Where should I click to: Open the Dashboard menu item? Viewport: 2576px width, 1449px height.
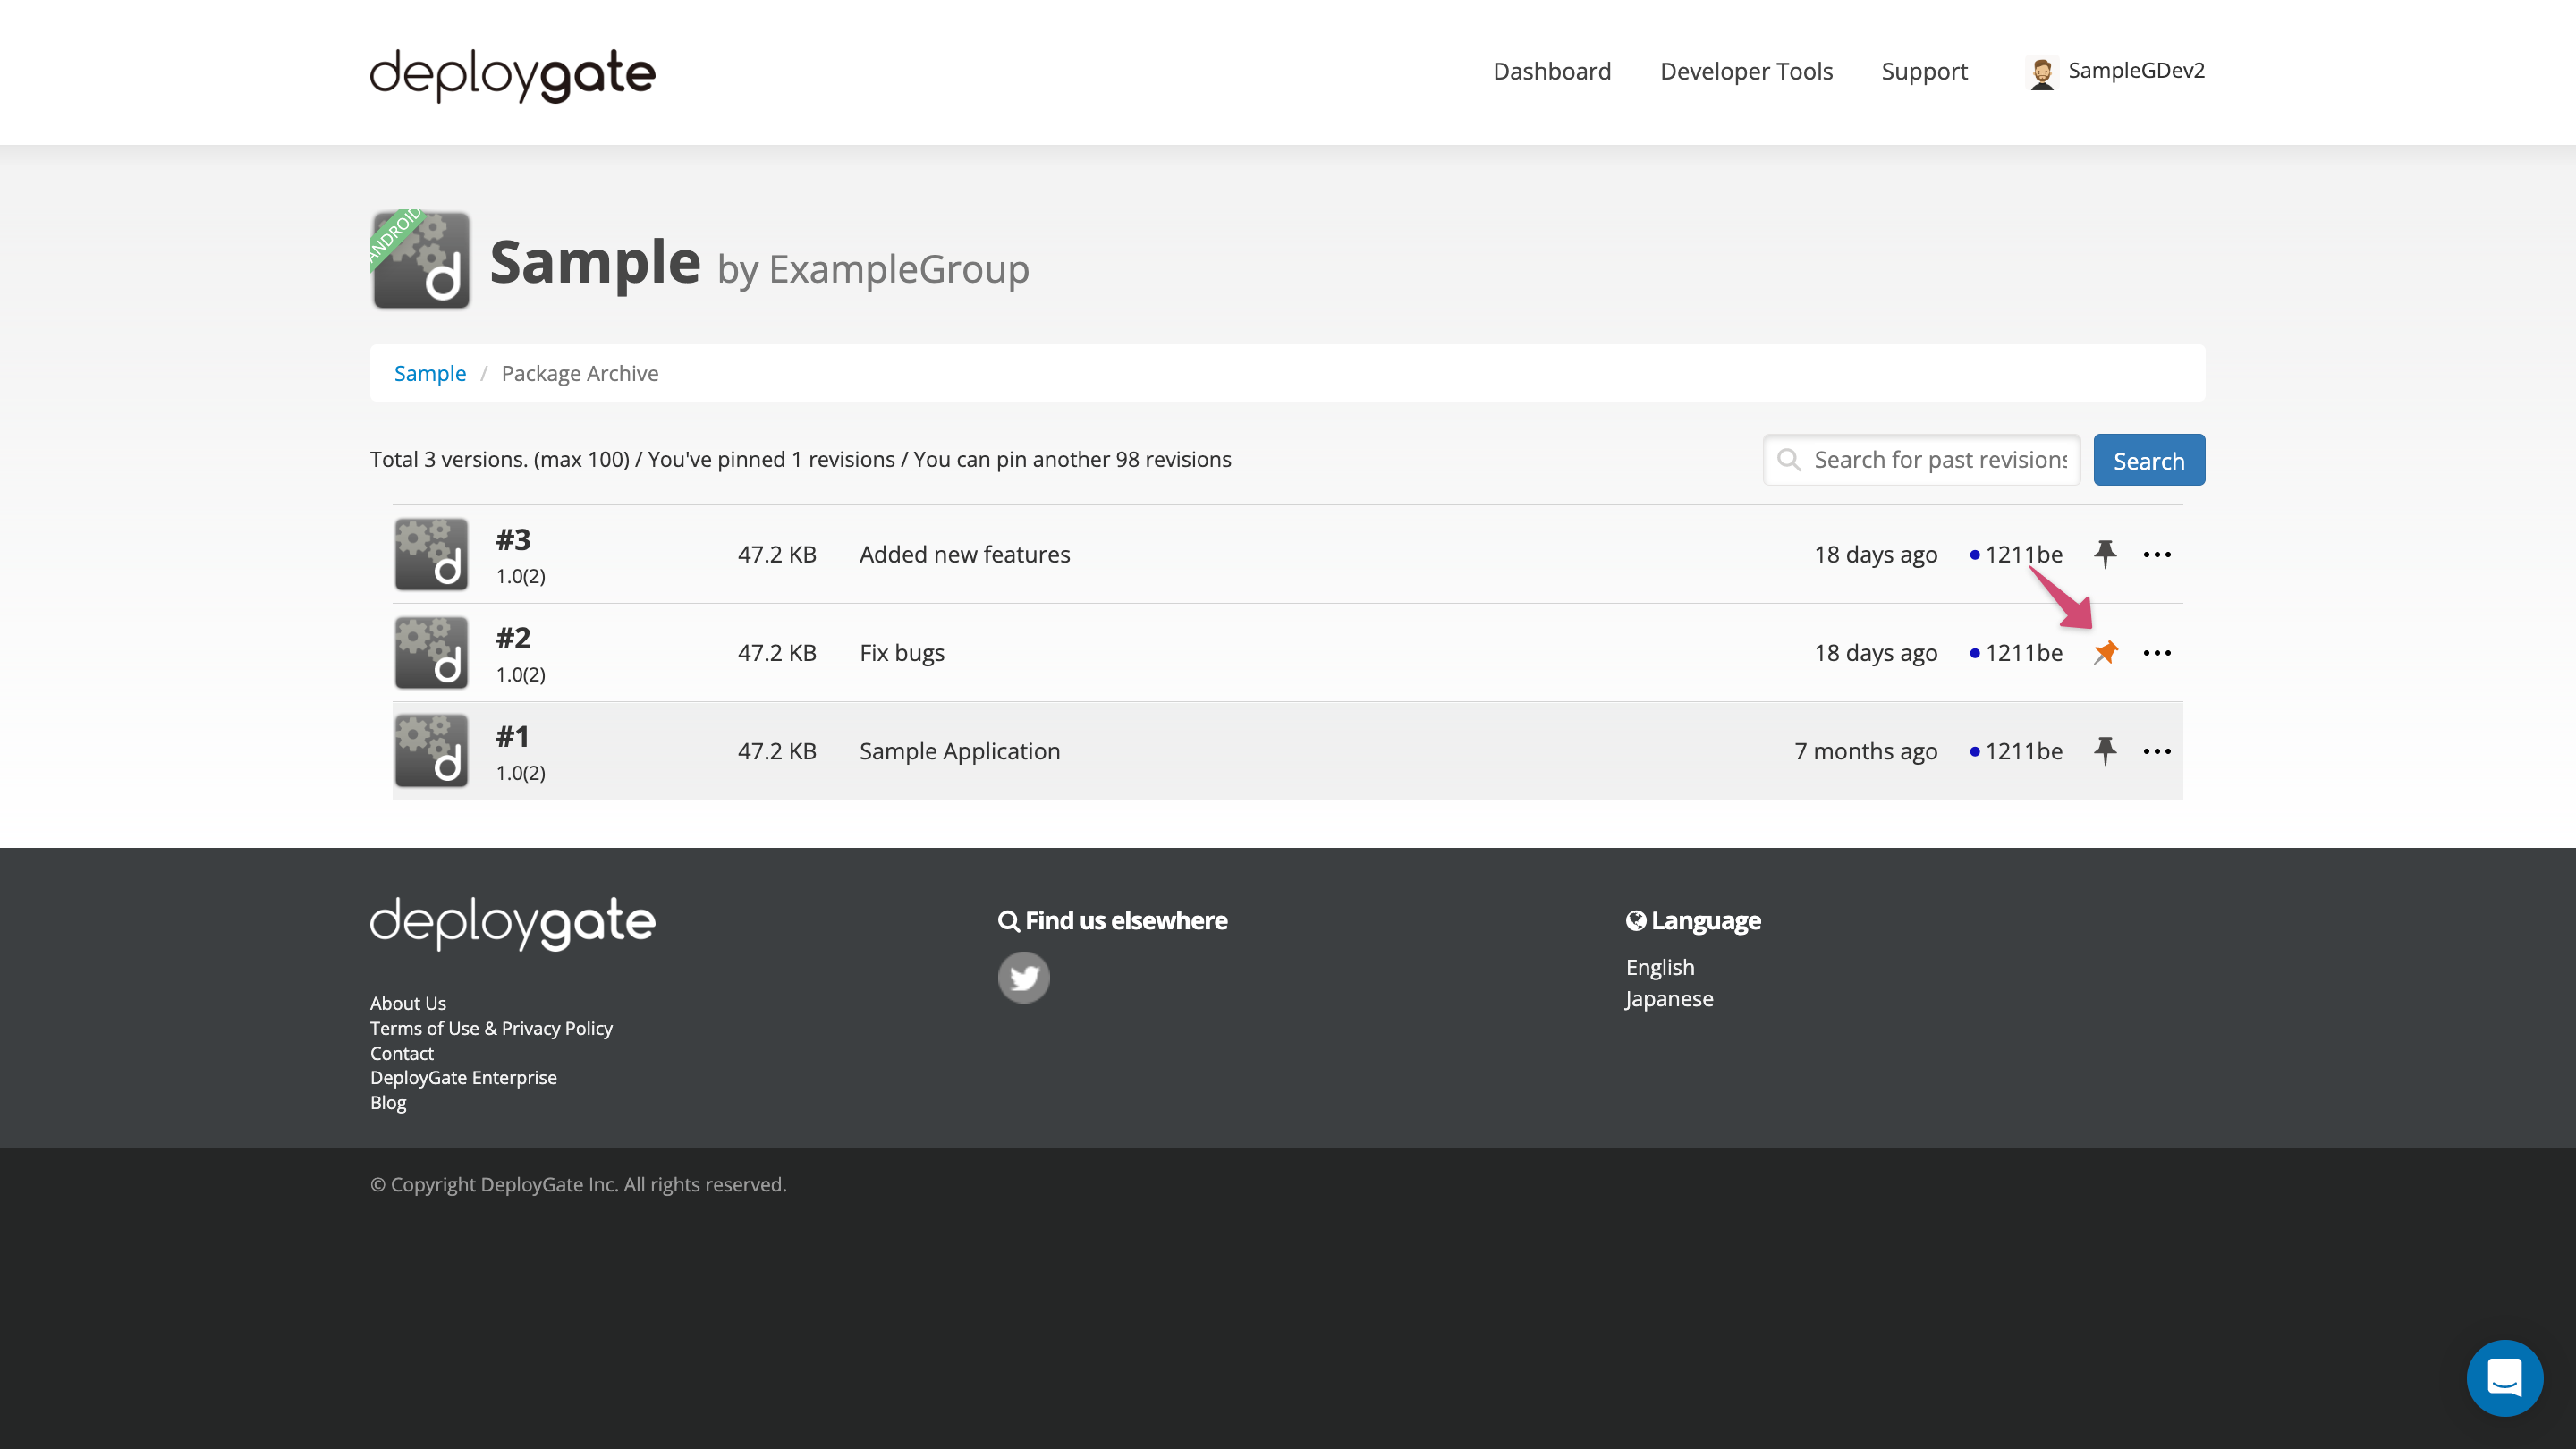(x=1551, y=71)
